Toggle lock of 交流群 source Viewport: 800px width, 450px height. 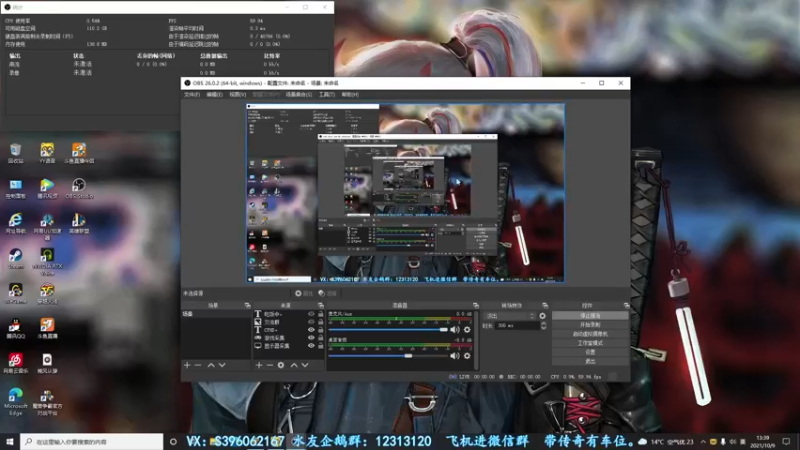(321, 322)
